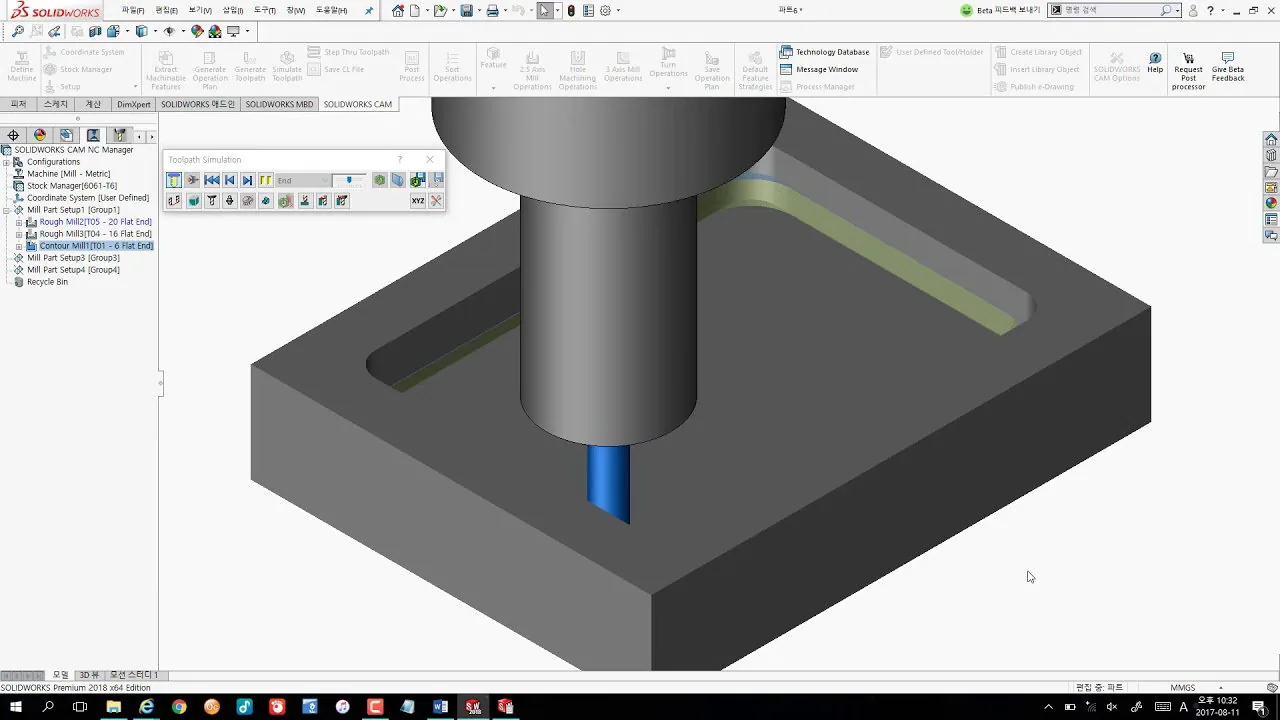This screenshot has width=1280, height=720.
Task: Close the Toolpath Simulation panel
Action: (430, 159)
